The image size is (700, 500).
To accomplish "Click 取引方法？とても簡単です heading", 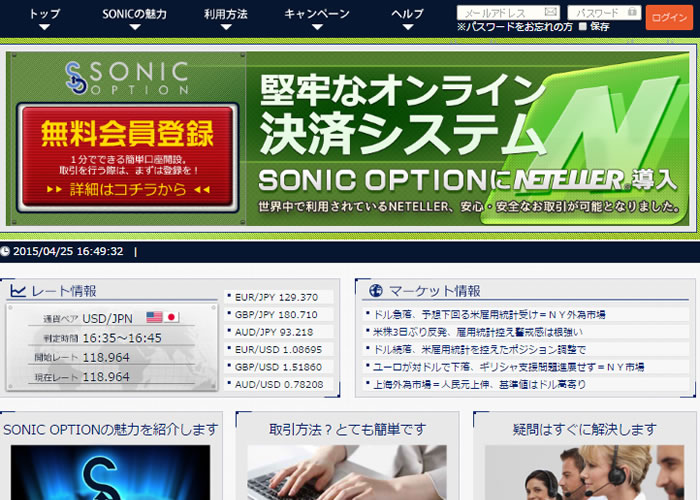I will click(x=347, y=429).
